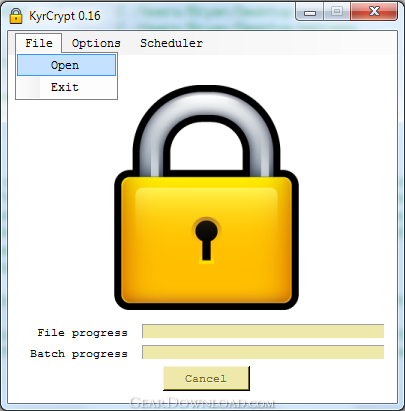Click the disabled maximize window button
Image resolution: width=405 pixels, height=411 pixels.
click(x=337, y=12)
